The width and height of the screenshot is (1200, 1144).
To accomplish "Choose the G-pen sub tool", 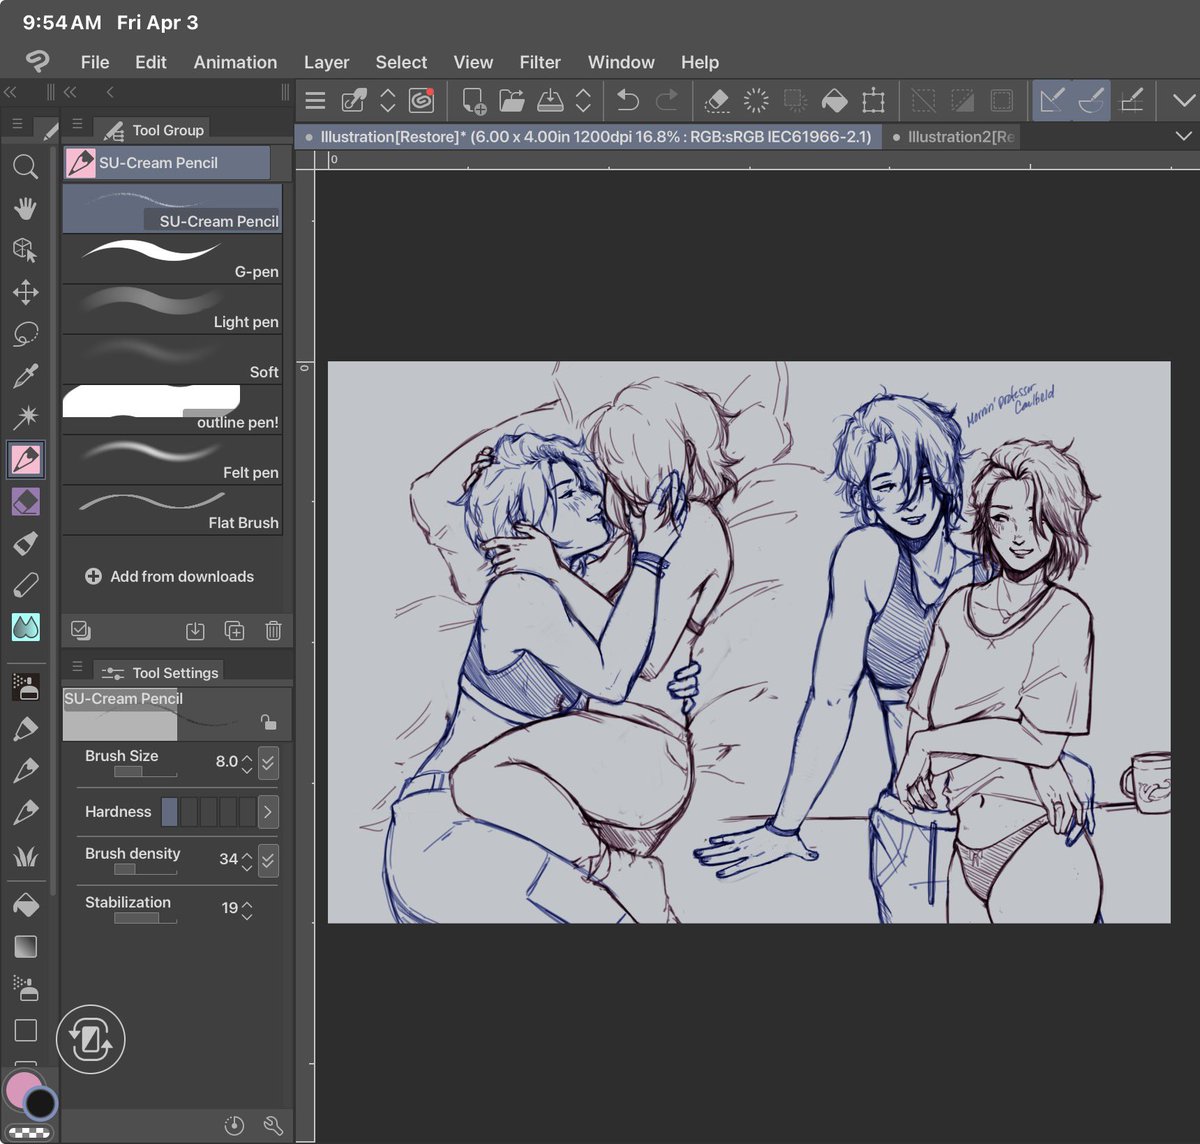I will pos(172,259).
